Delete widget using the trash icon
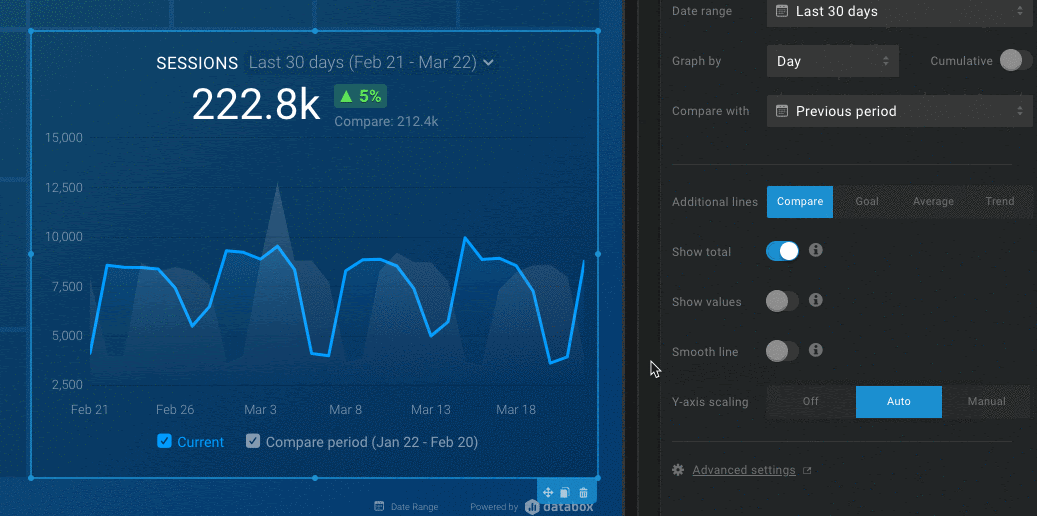The height and width of the screenshot is (516, 1037). 584,492
